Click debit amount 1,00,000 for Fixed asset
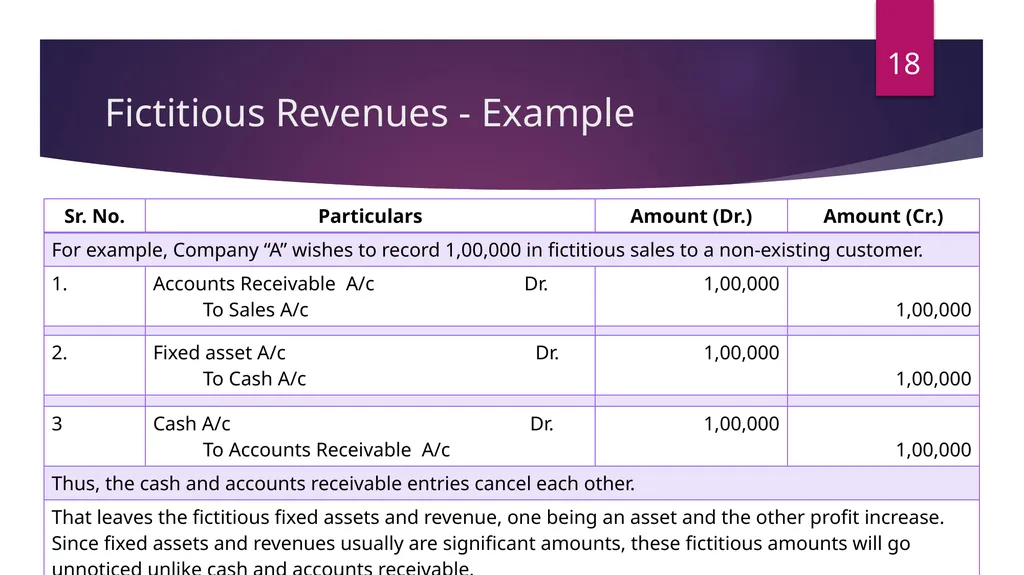The width and height of the screenshot is (1024, 575). tap(741, 353)
